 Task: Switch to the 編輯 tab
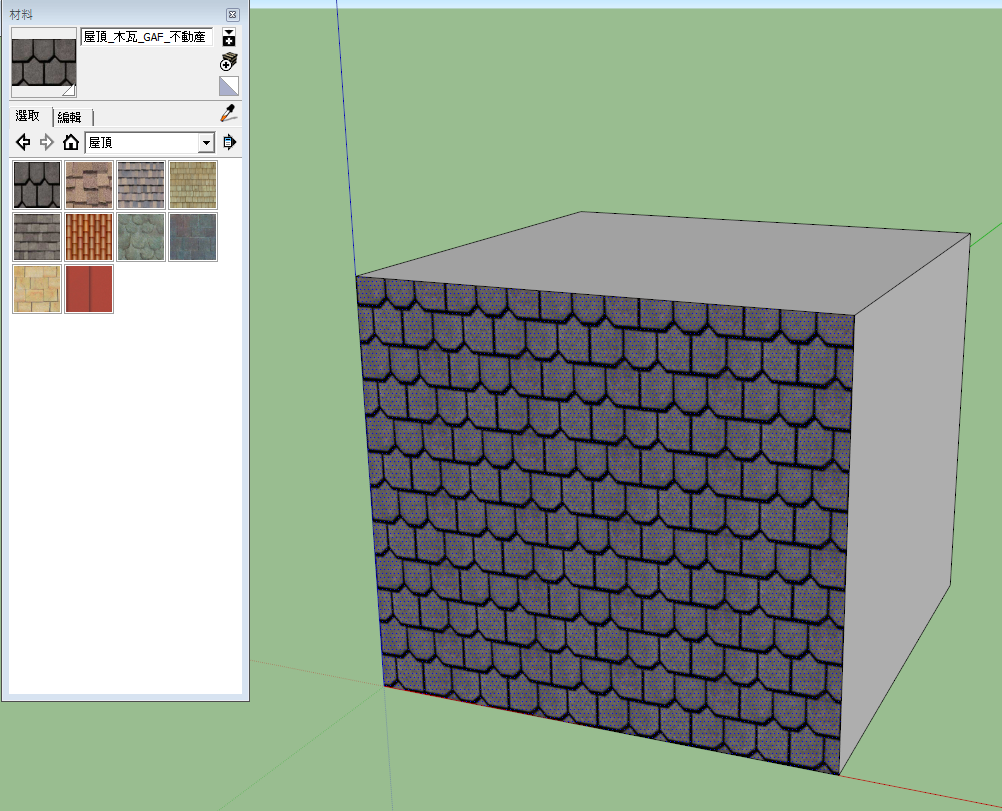pyautogui.click(x=70, y=118)
